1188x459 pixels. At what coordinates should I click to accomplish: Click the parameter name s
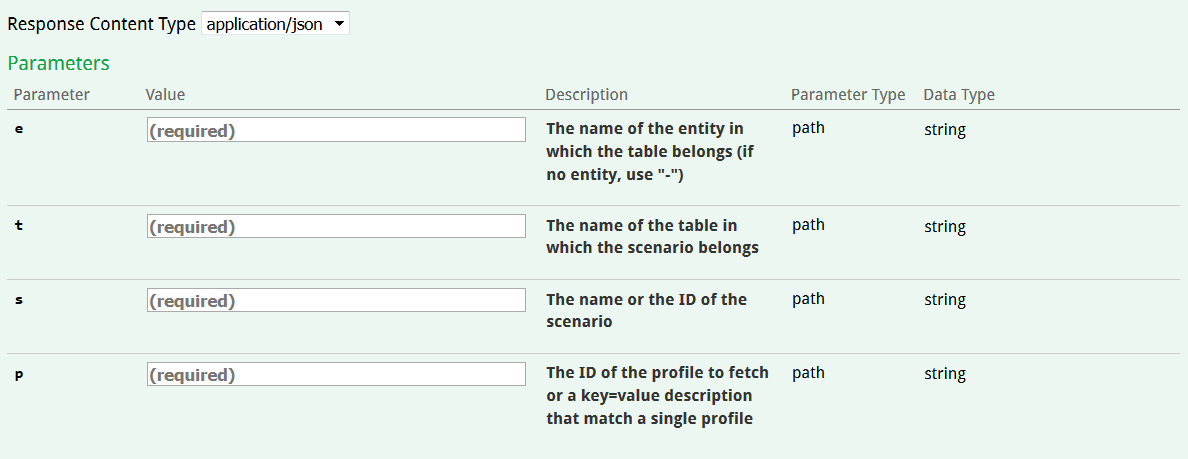pos(19,300)
